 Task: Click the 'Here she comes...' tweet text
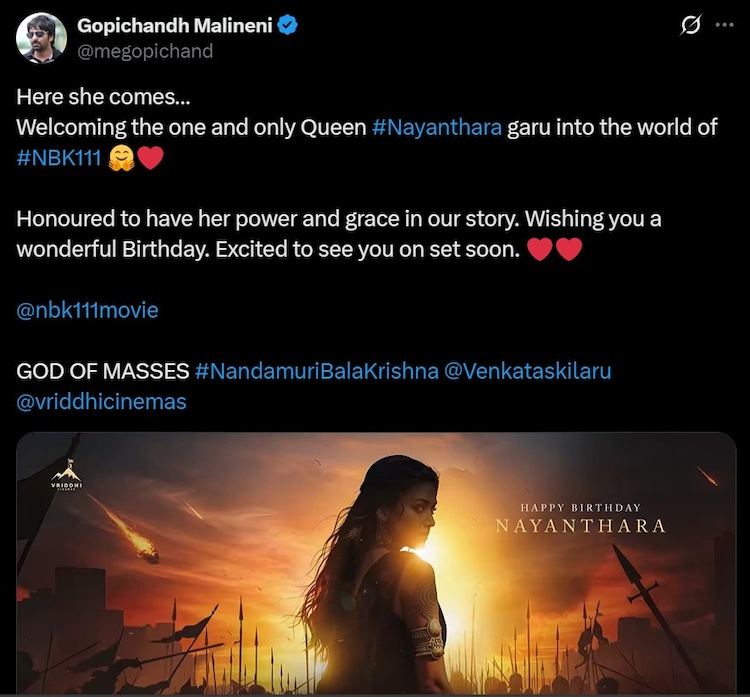tap(103, 97)
